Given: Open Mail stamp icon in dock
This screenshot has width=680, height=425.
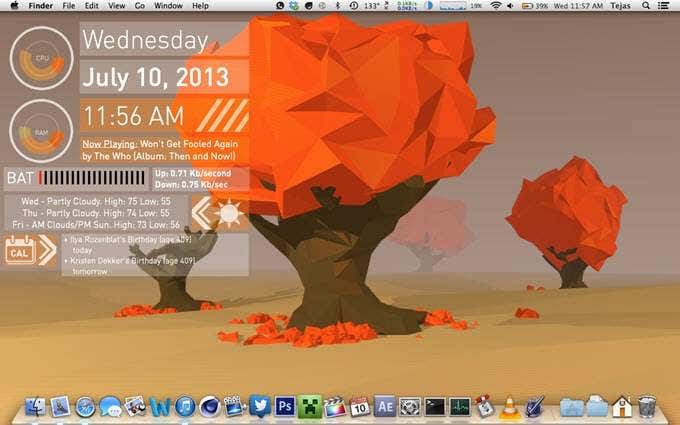Looking at the screenshot, I should click(x=60, y=407).
